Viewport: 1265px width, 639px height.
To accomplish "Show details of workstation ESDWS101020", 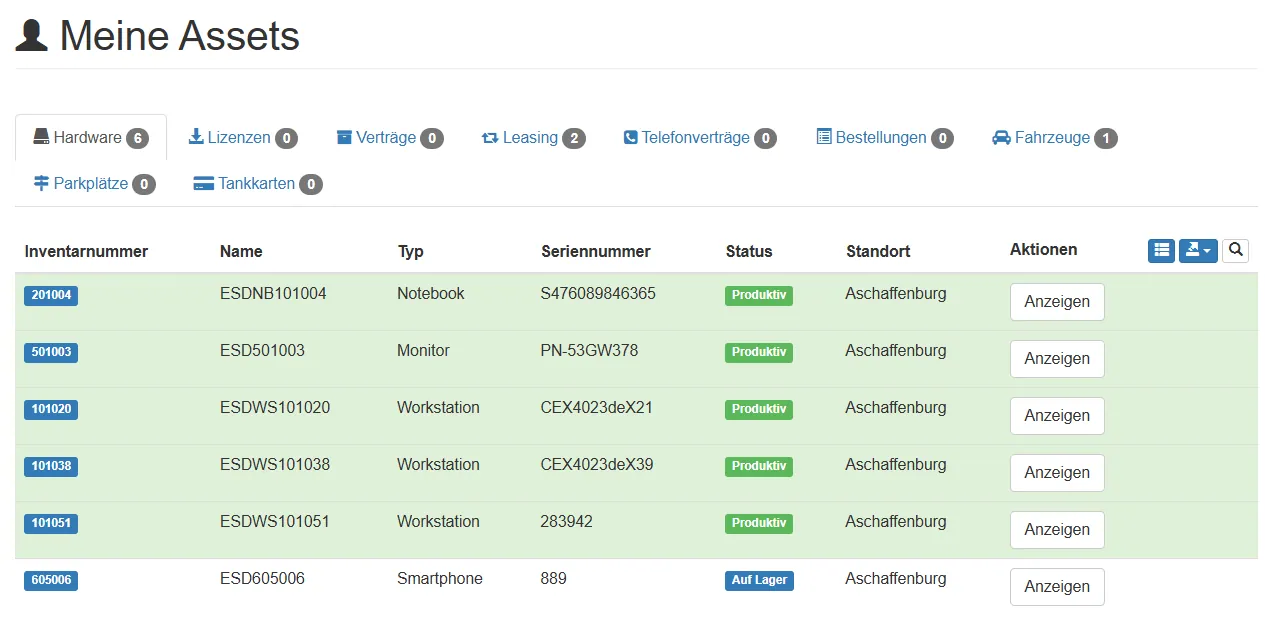I will pyautogui.click(x=1057, y=416).
